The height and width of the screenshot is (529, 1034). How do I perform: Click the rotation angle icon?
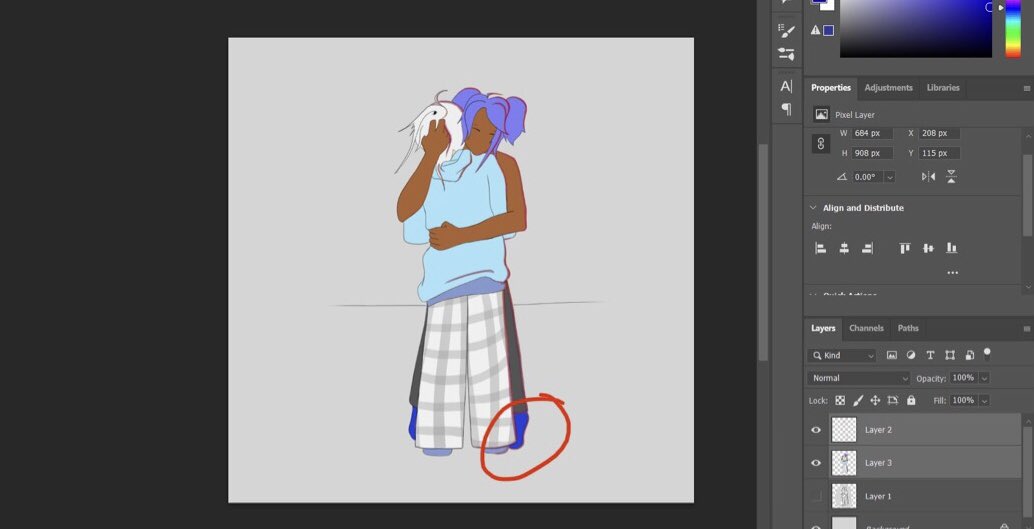click(x=841, y=177)
